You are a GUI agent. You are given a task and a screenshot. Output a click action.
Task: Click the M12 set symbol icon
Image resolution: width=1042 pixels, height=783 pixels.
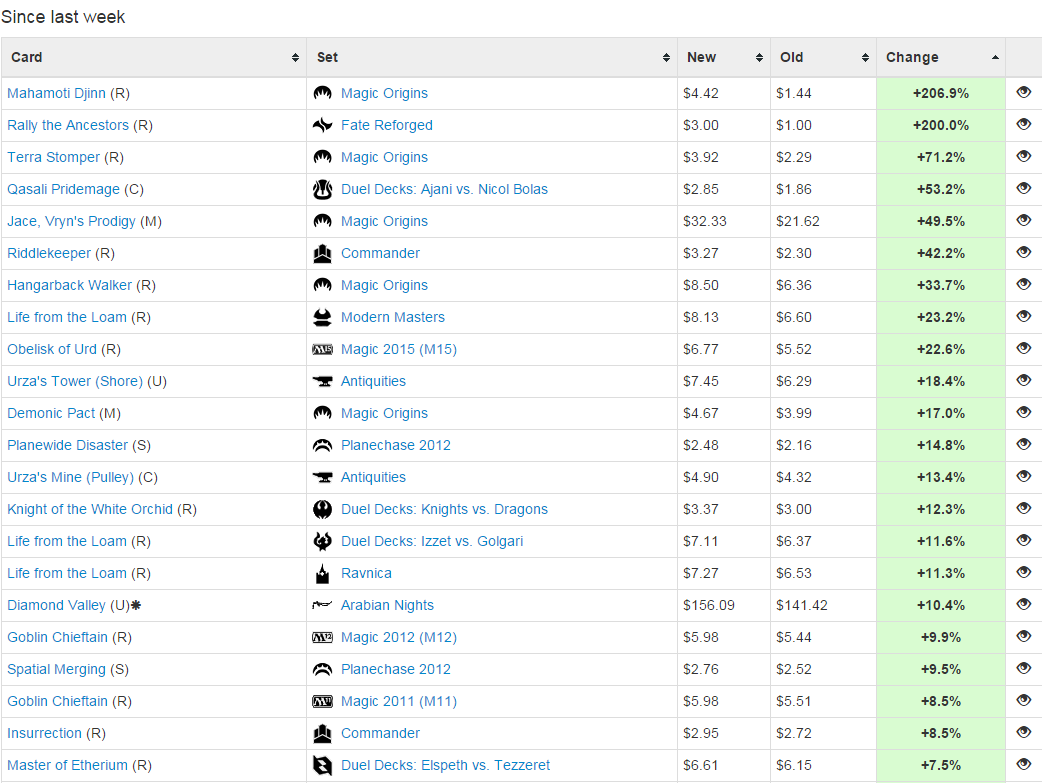[322, 637]
